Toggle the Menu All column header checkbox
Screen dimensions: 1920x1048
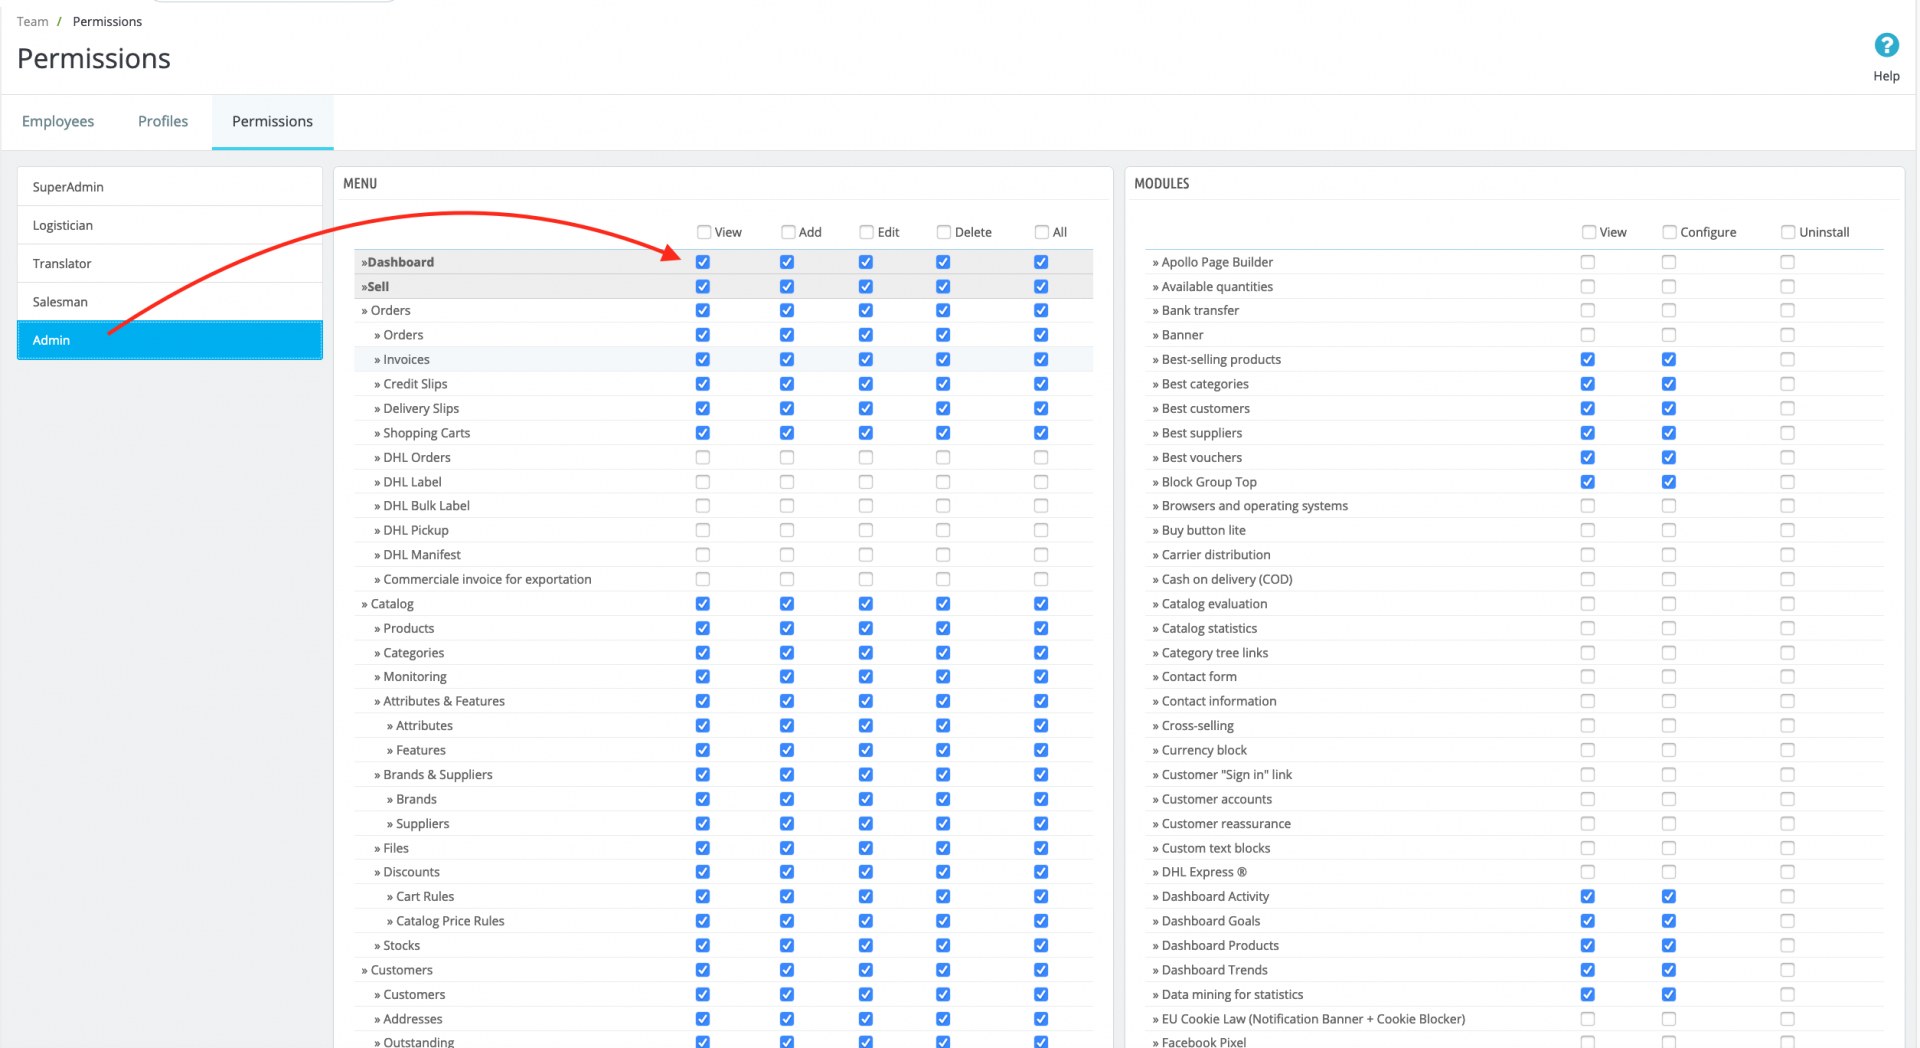(1042, 232)
